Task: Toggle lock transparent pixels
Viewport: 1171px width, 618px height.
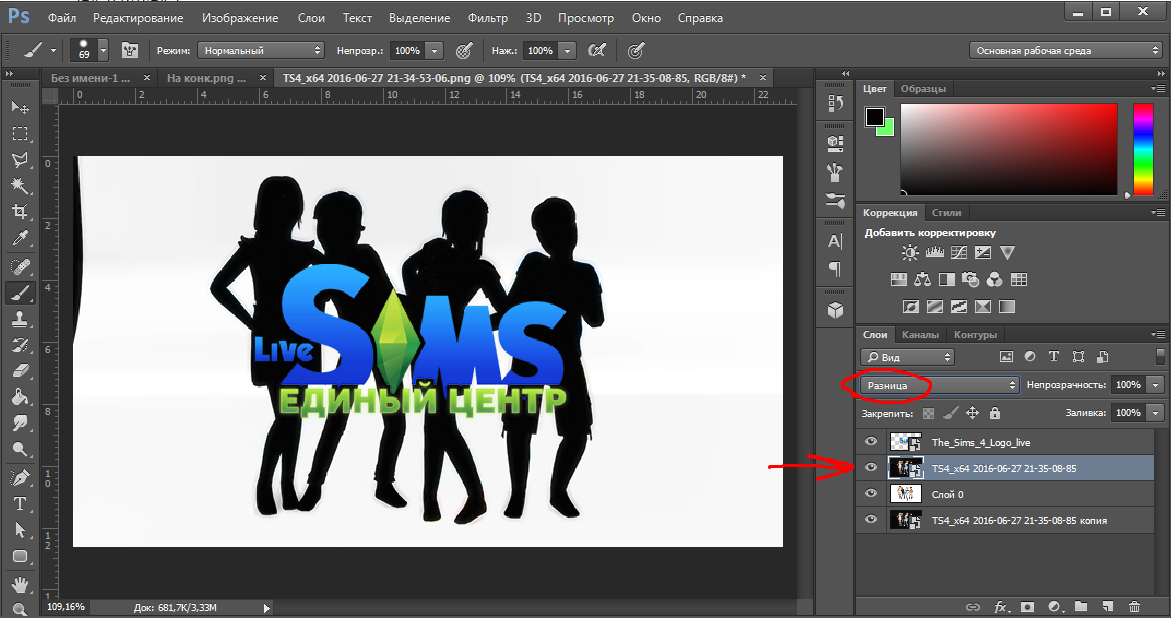Action: click(928, 413)
